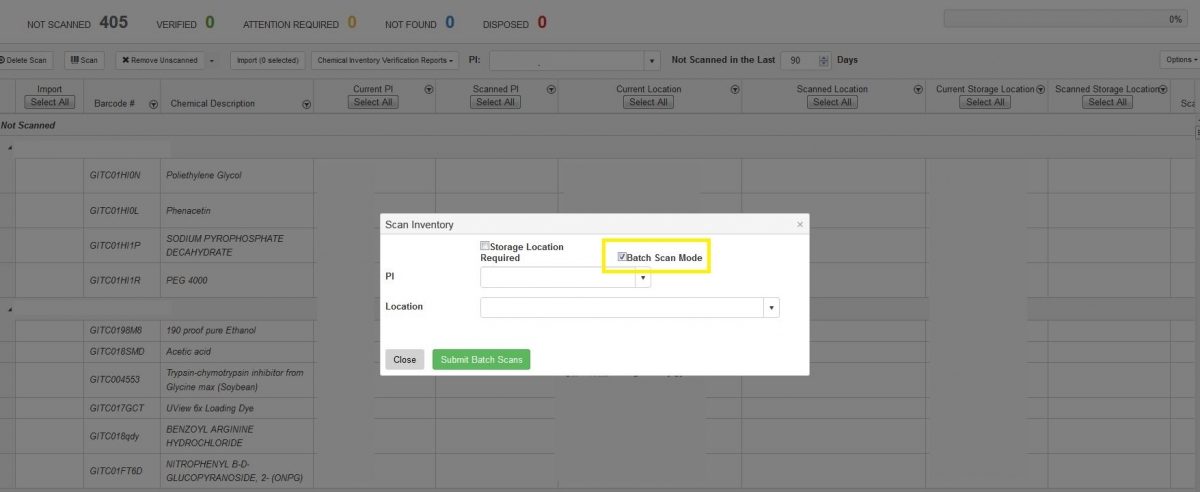Open the Barcode # column filter icon
This screenshot has width=1200, height=492.
point(153,104)
